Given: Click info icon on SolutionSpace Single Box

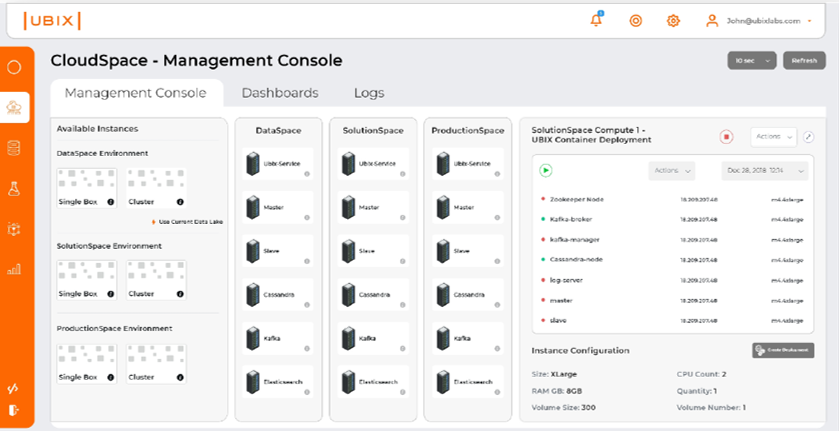Looking at the screenshot, I should 110,294.
